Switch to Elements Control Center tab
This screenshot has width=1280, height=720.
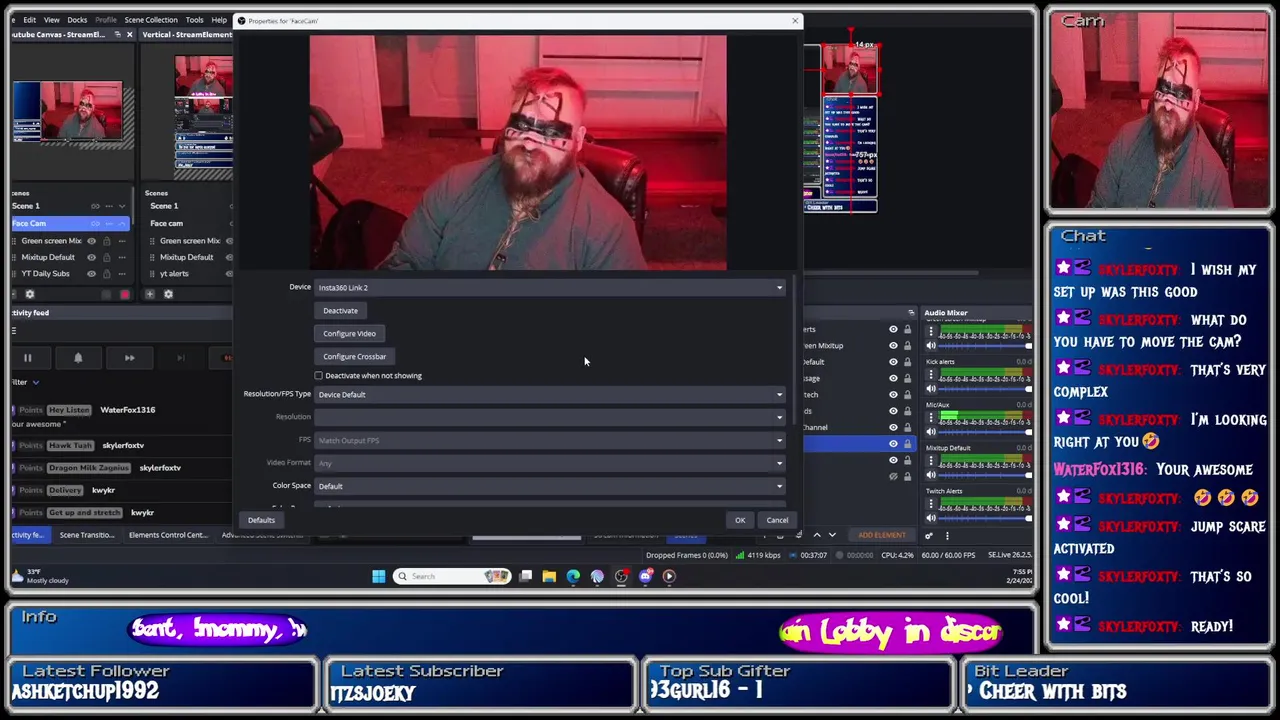pyautogui.click(x=168, y=535)
